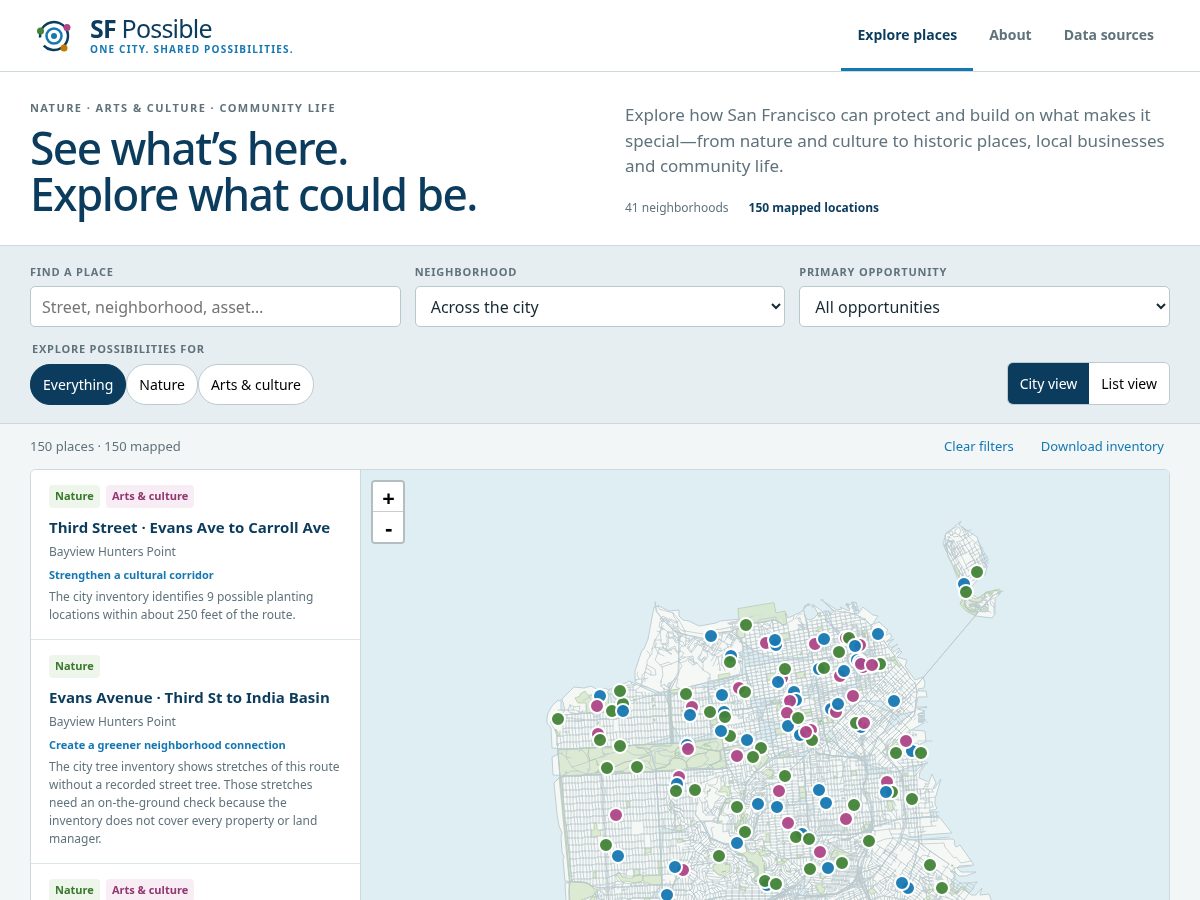Viewport: 1200px width, 900px height.
Task: Click Bayview Hunters Point under Evans Avenue
Action: 112,722
